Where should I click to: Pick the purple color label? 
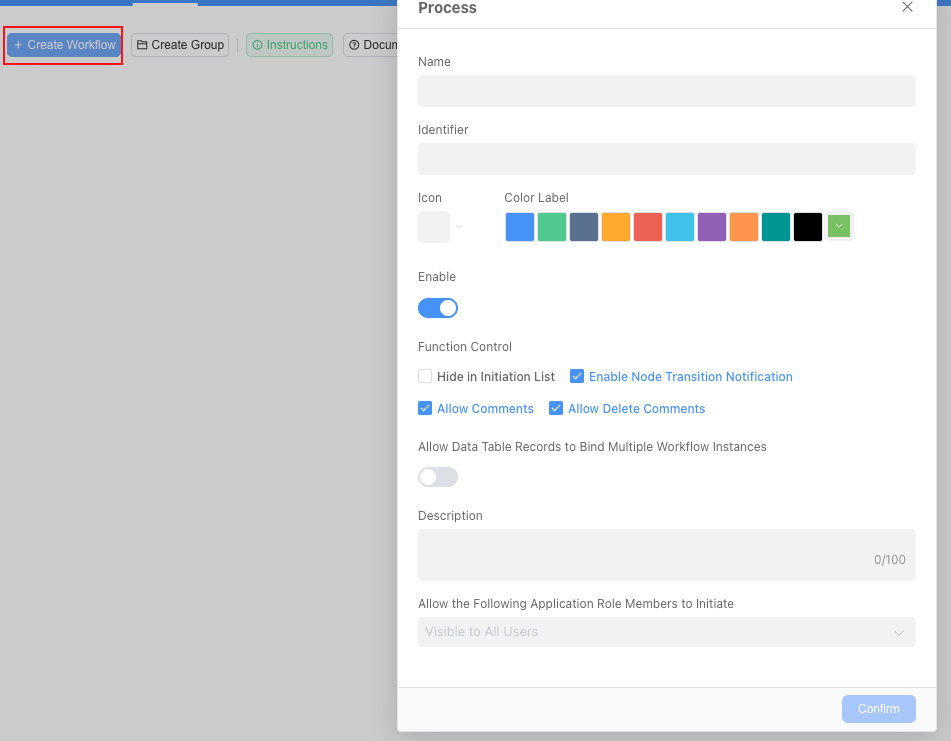coord(712,227)
